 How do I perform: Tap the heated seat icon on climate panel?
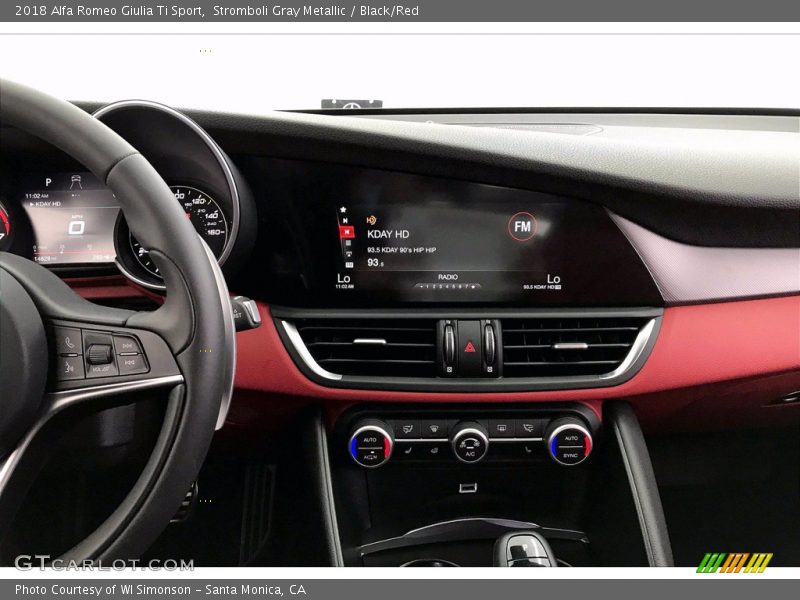(x=433, y=451)
